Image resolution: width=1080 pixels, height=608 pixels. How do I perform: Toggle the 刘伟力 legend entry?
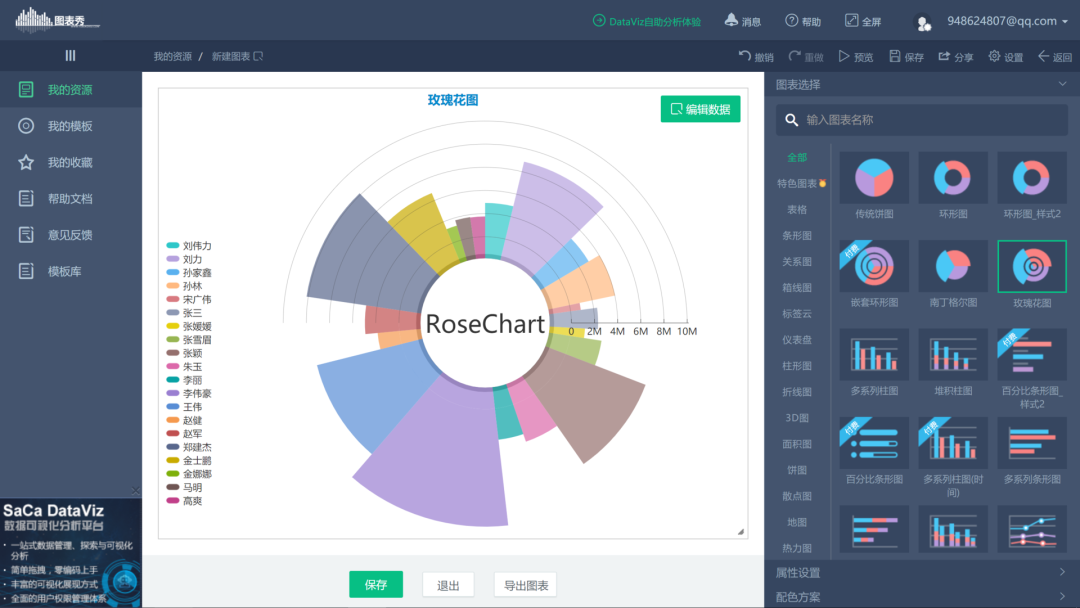tap(189, 246)
